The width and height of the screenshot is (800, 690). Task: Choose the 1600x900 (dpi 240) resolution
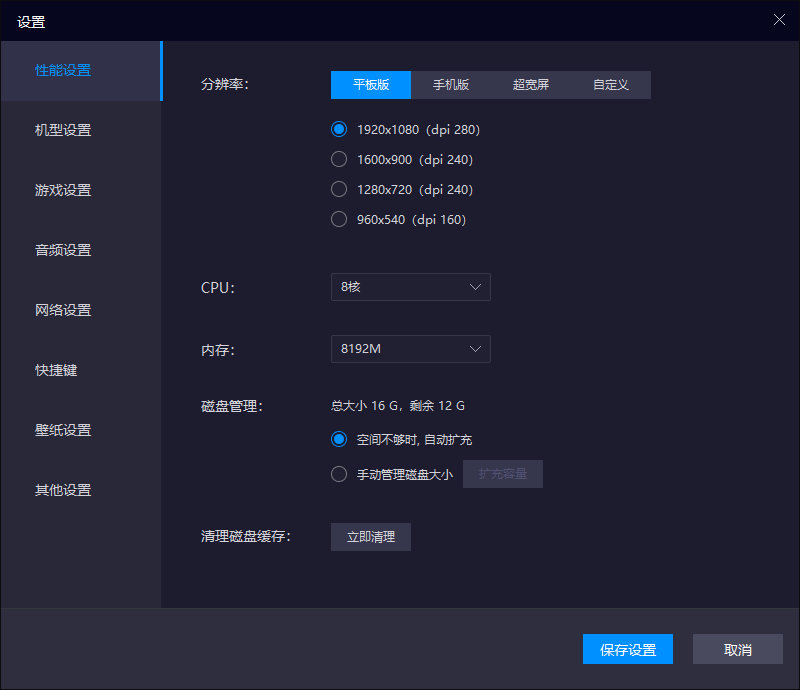[x=339, y=159]
